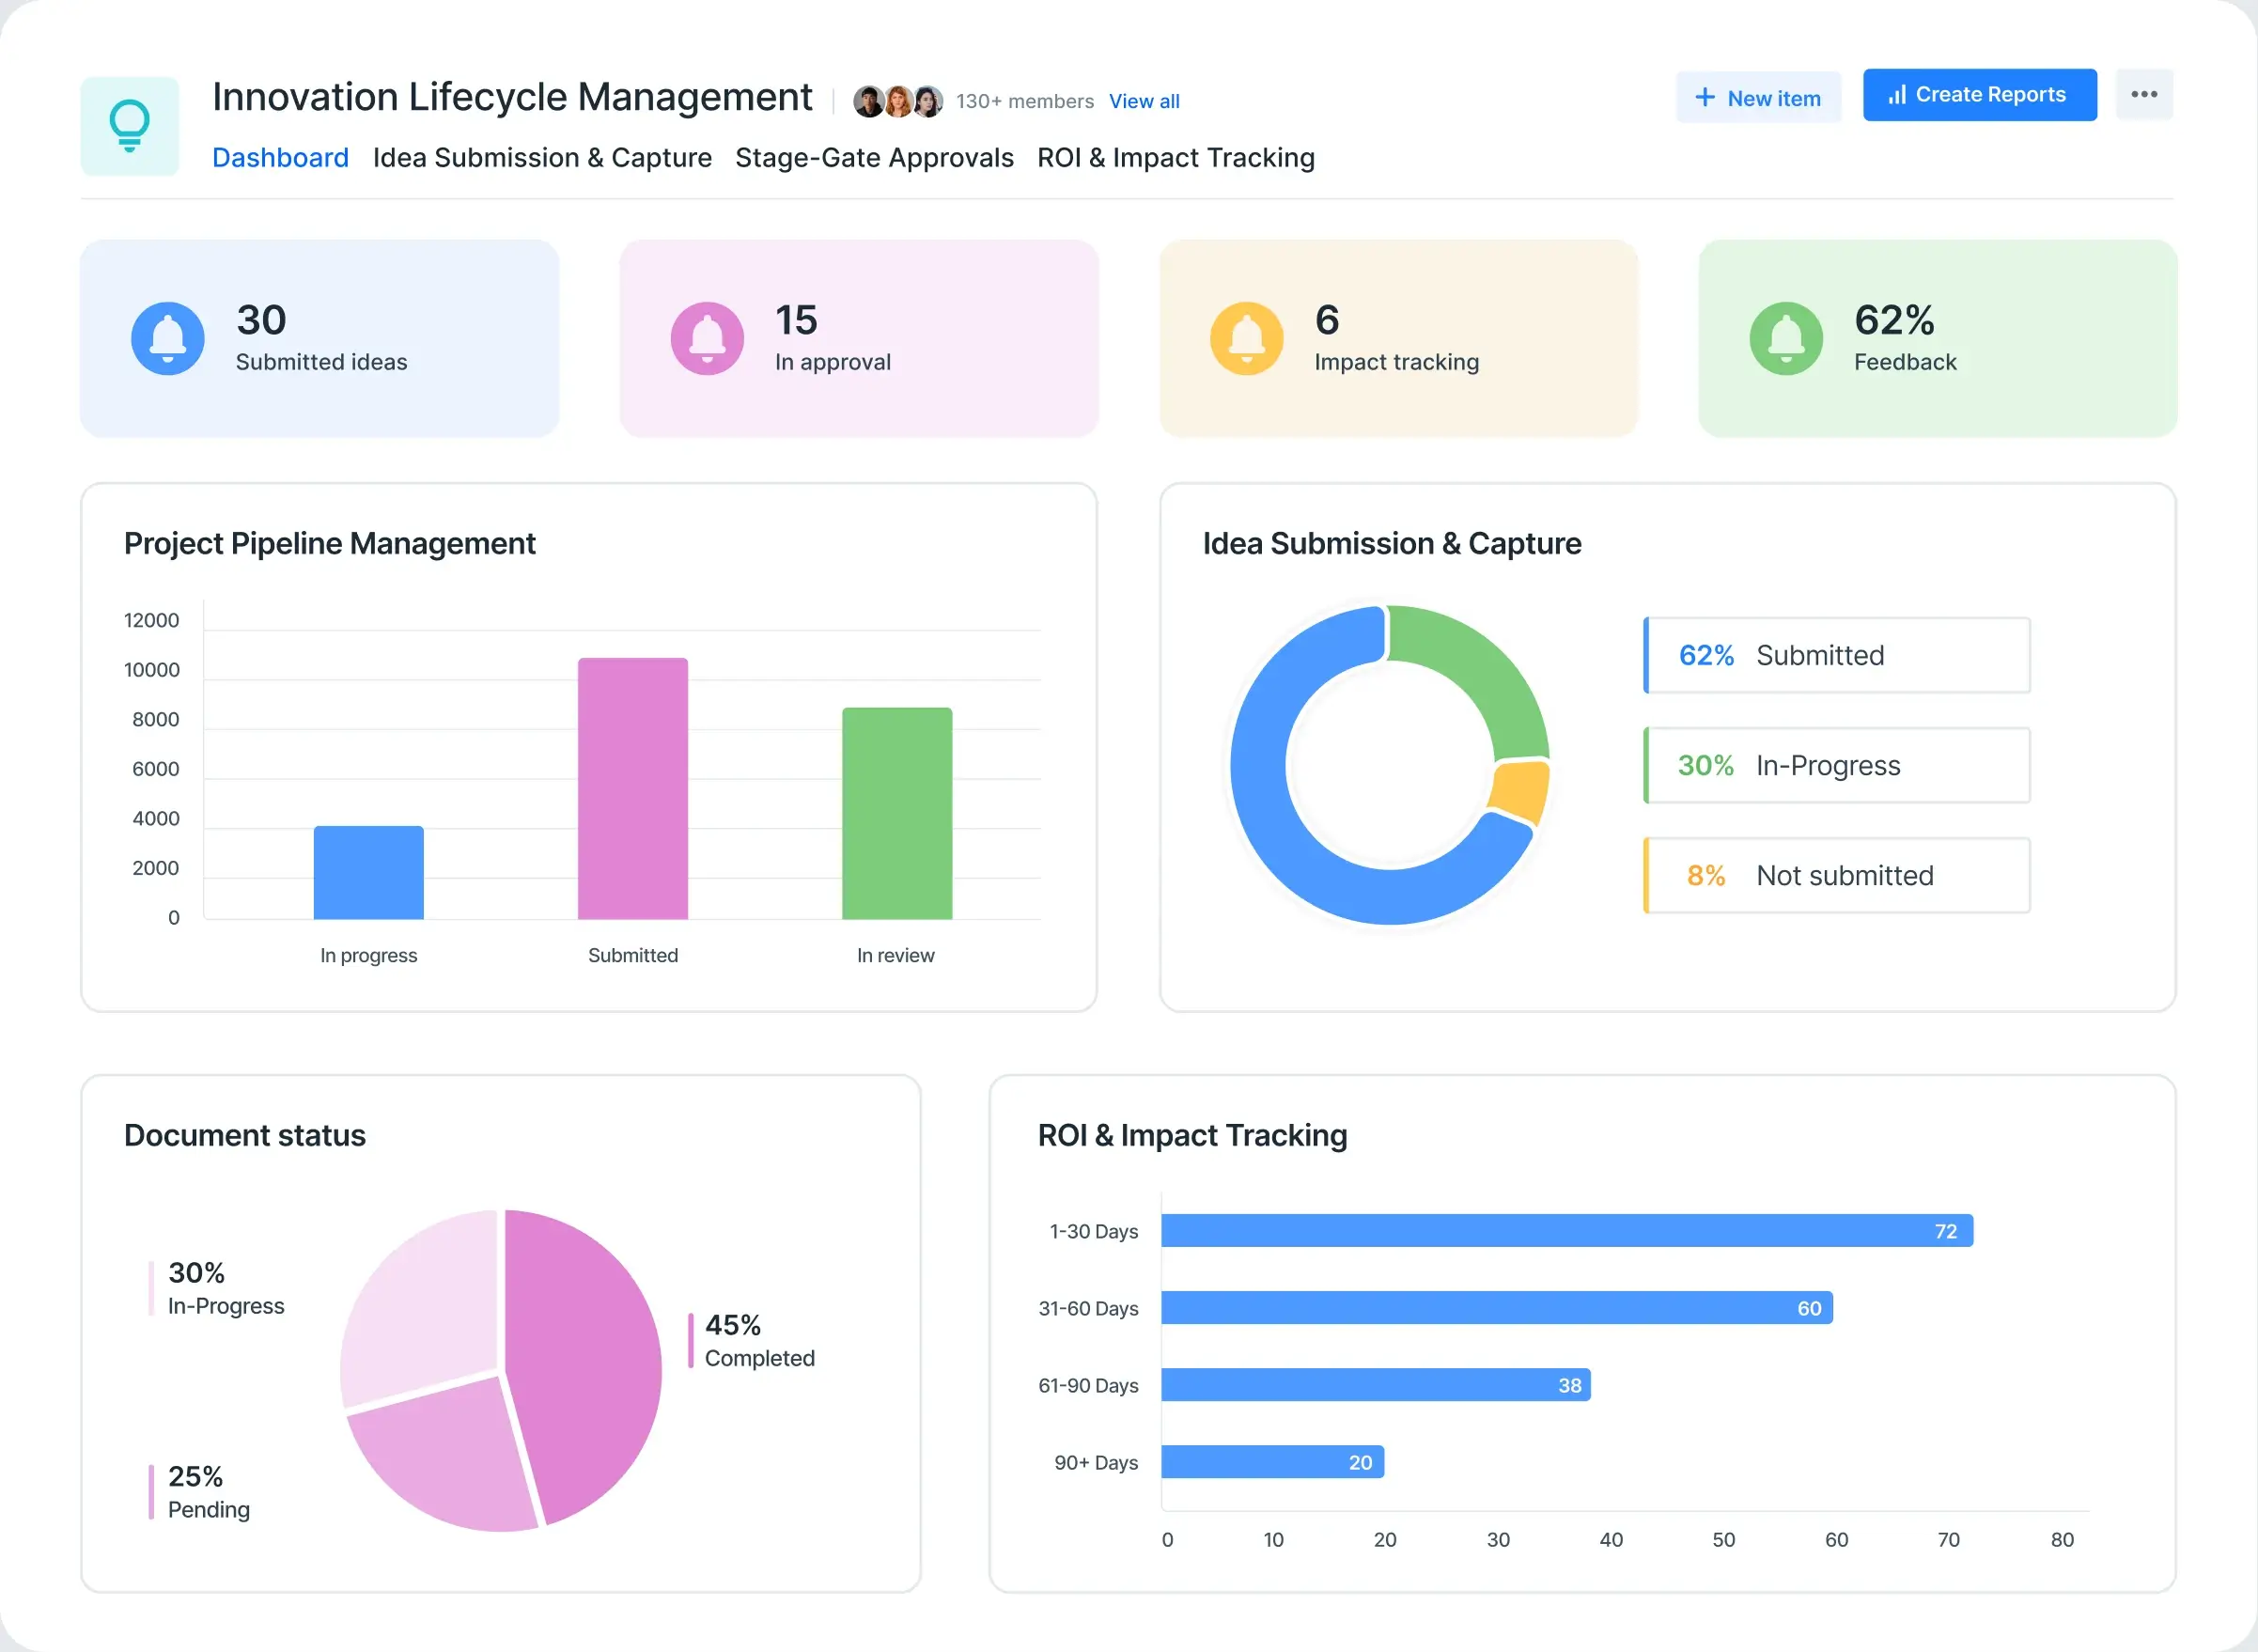The height and width of the screenshot is (1652, 2258).
Task: Click the View all members link
Action: (x=1144, y=101)
